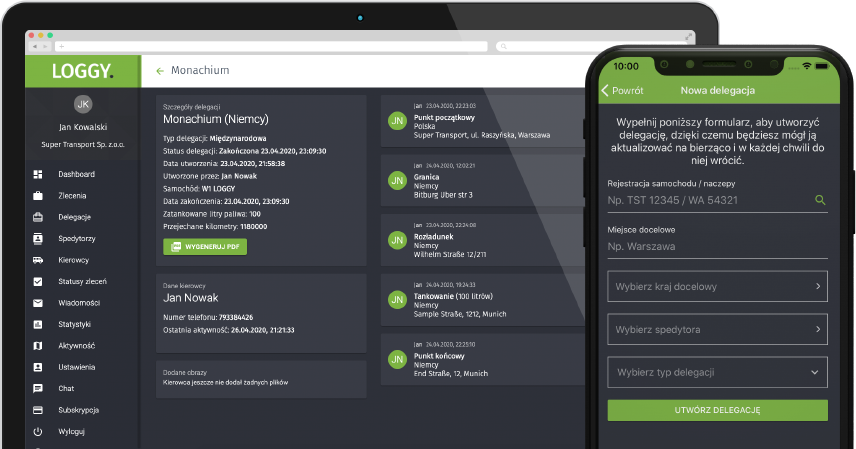Tap the Powrót back link
The image size is (856, 449).
[622, 90]
